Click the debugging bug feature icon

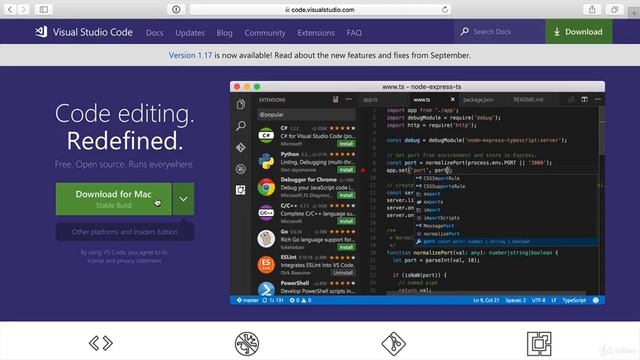247,343
